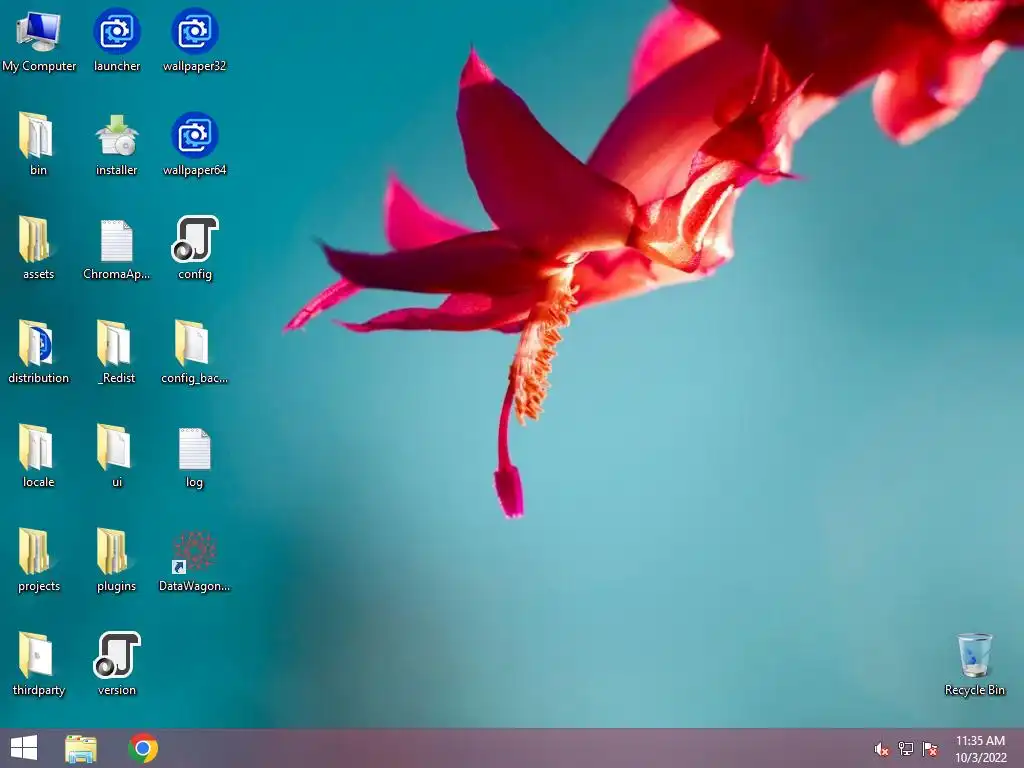Select the _Redist folder icon

[x=117, y=352]
